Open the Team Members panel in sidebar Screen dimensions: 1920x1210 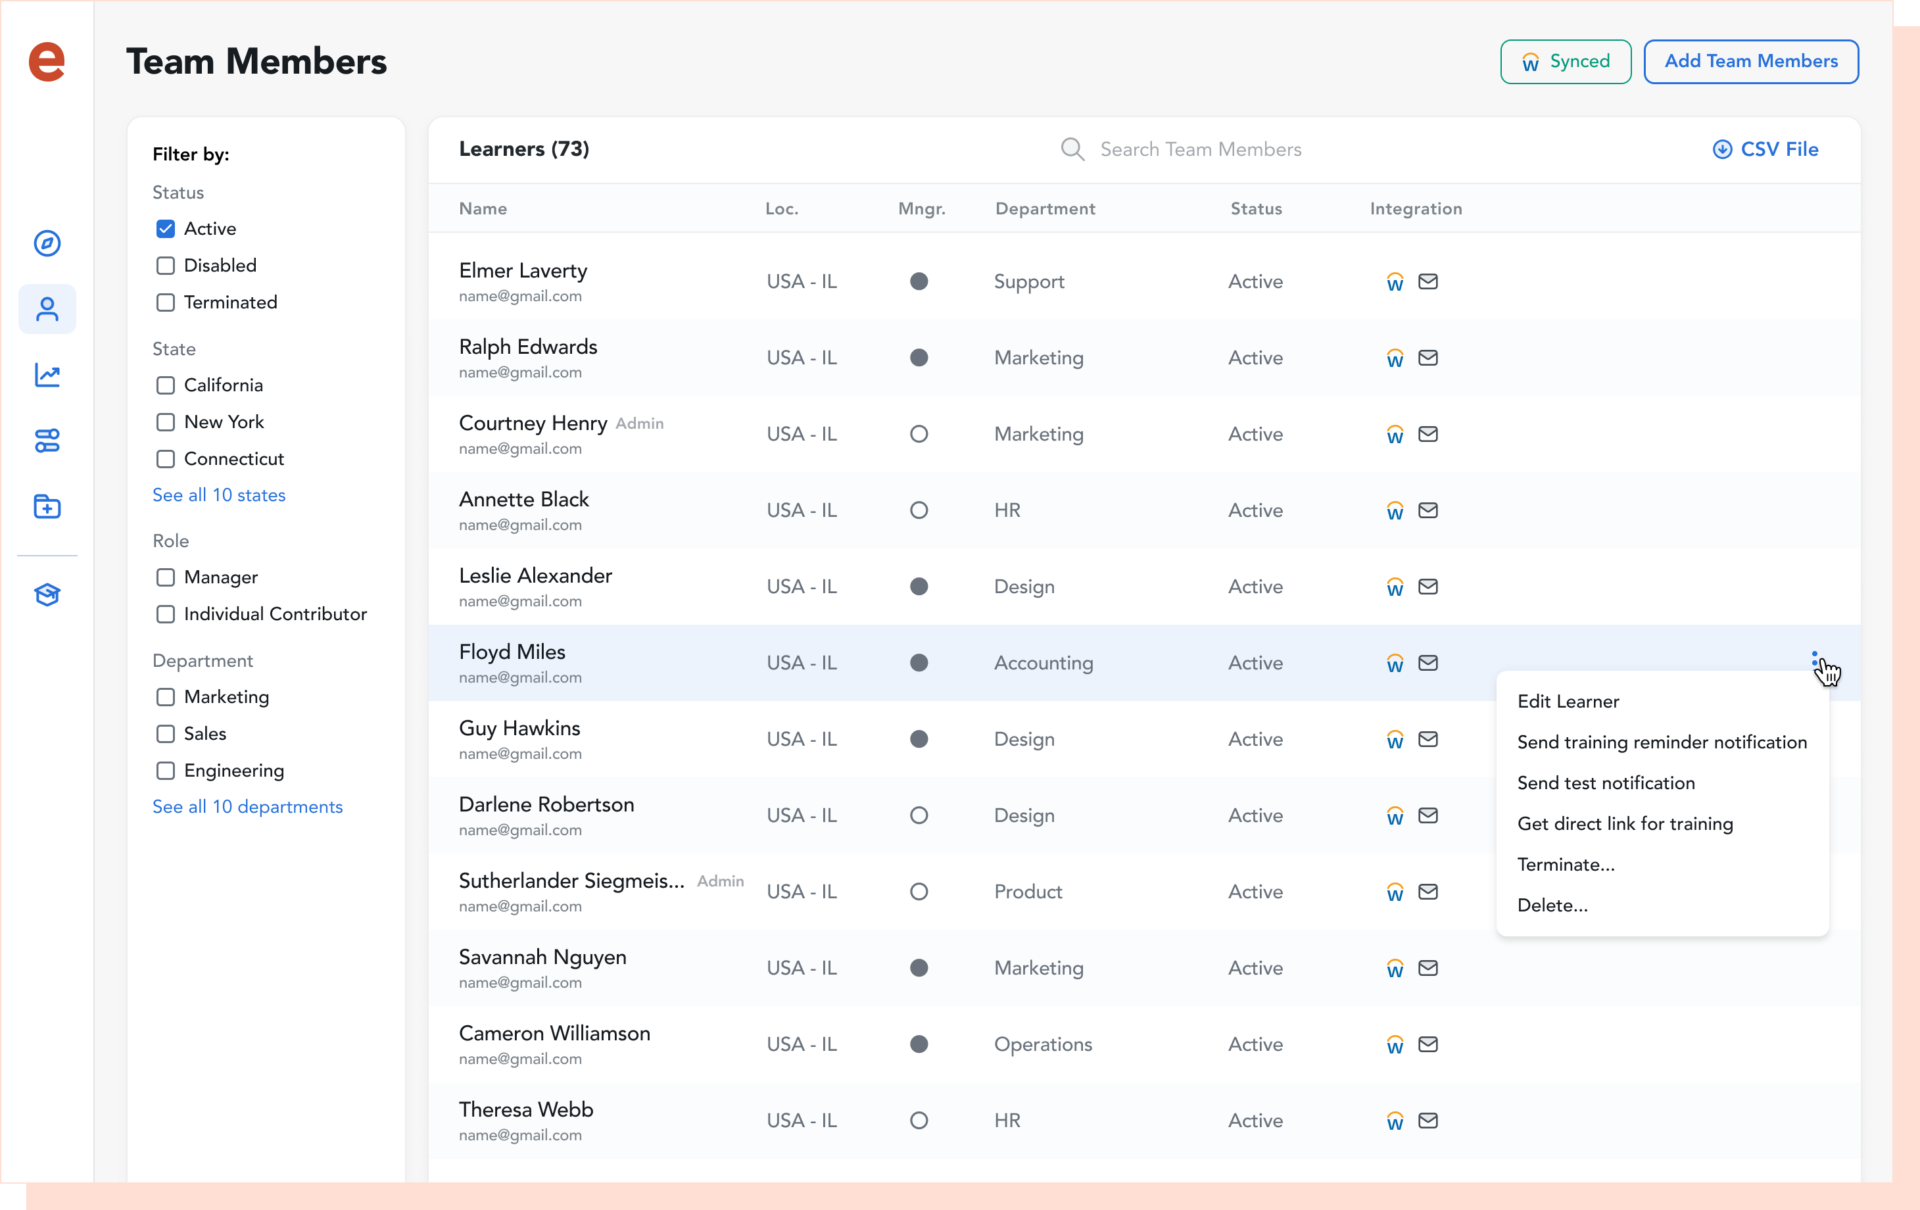pyautogui.click(x=47, y=309)
